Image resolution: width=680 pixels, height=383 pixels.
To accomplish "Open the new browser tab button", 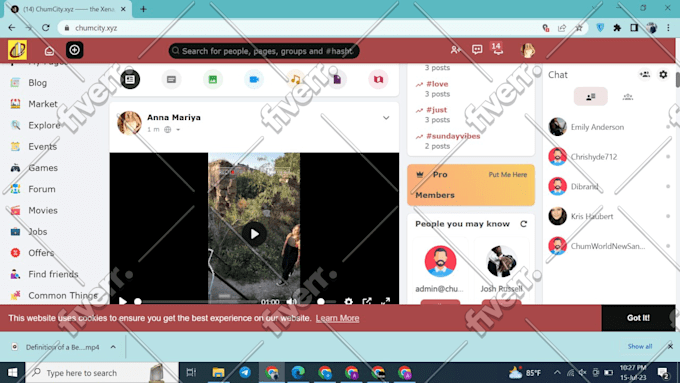I will [x=144, y=9].
